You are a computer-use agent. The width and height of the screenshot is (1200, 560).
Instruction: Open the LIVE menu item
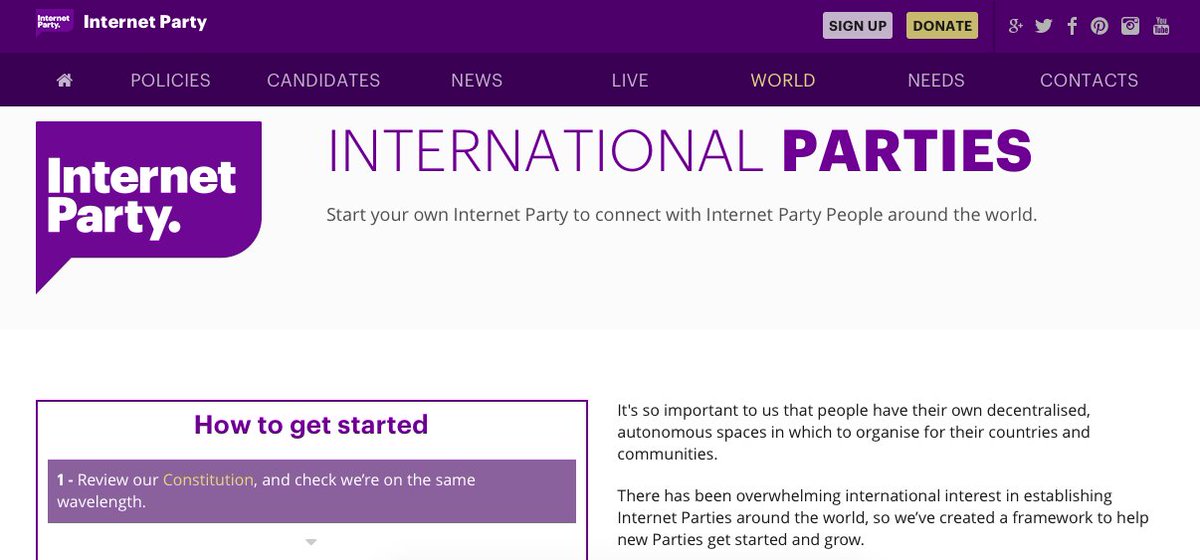click(630, 80)
